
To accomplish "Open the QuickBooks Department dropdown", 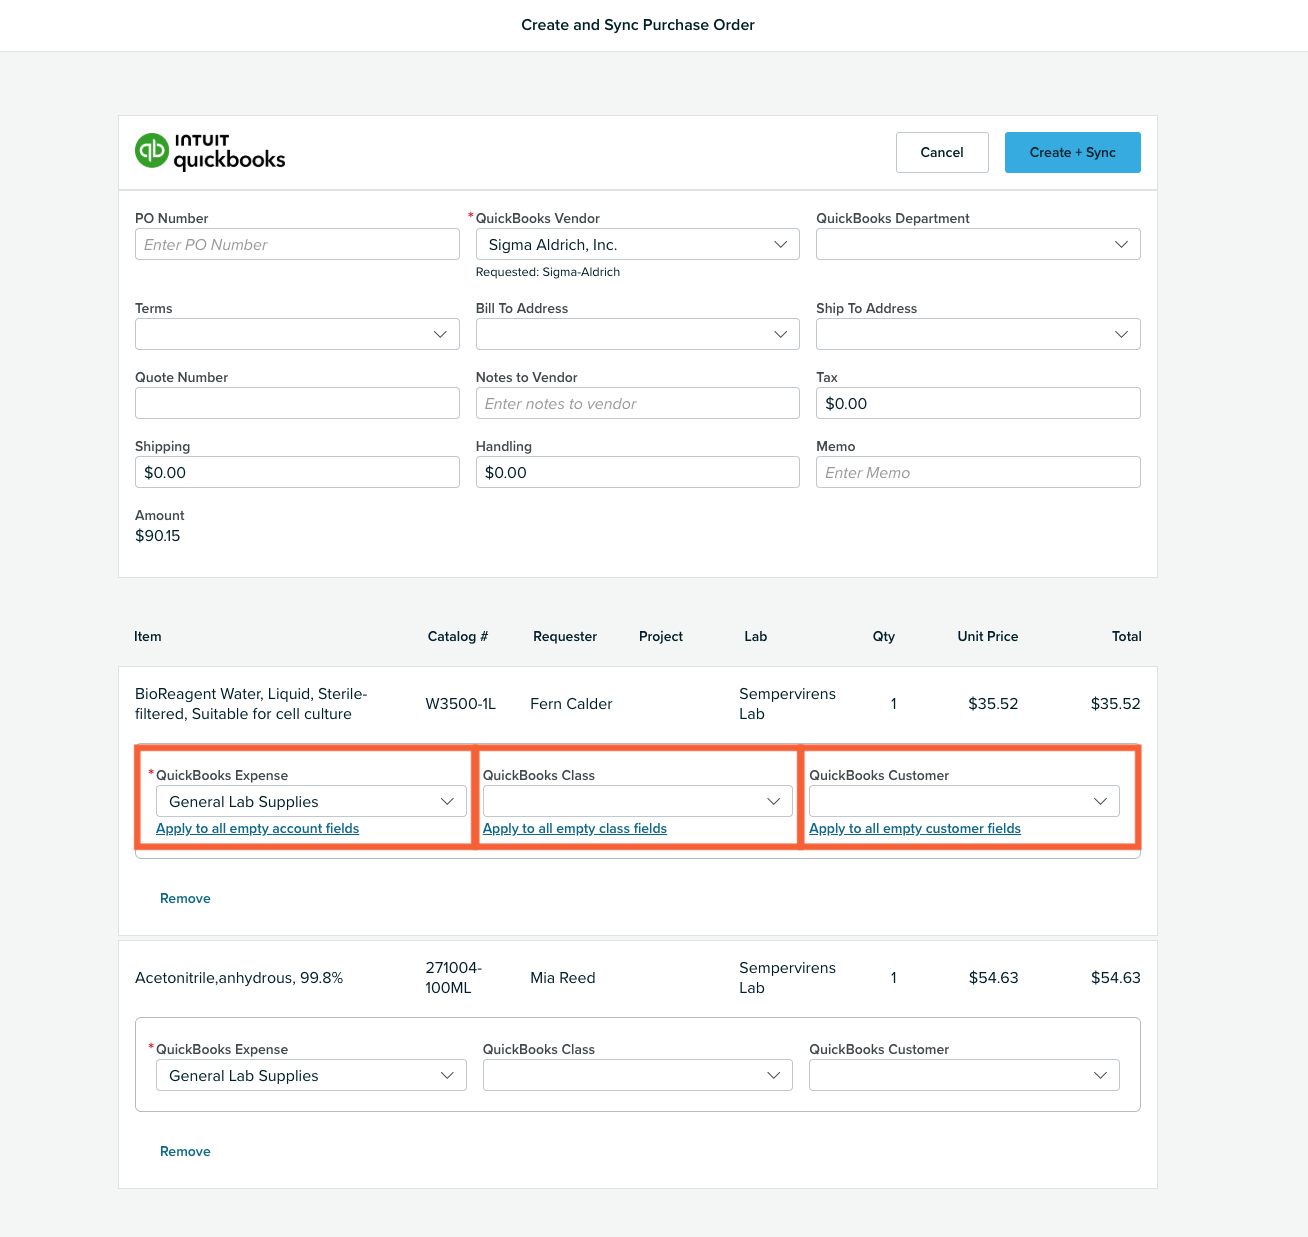I will pyautogui.click(x=978, y=244).
